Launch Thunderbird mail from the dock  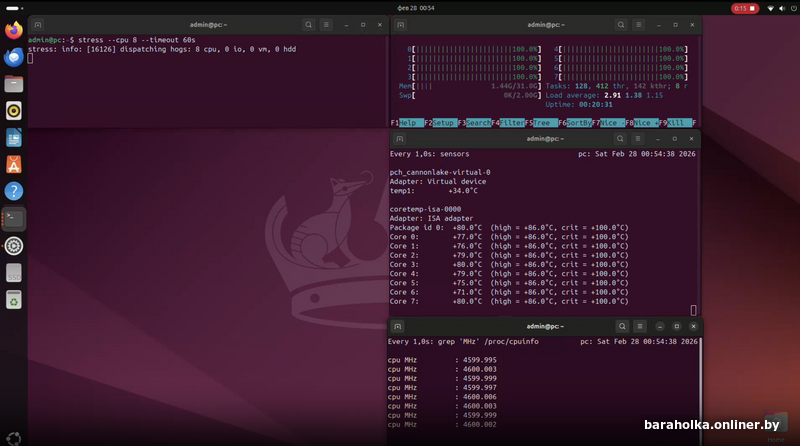click(x=14, y=57)
